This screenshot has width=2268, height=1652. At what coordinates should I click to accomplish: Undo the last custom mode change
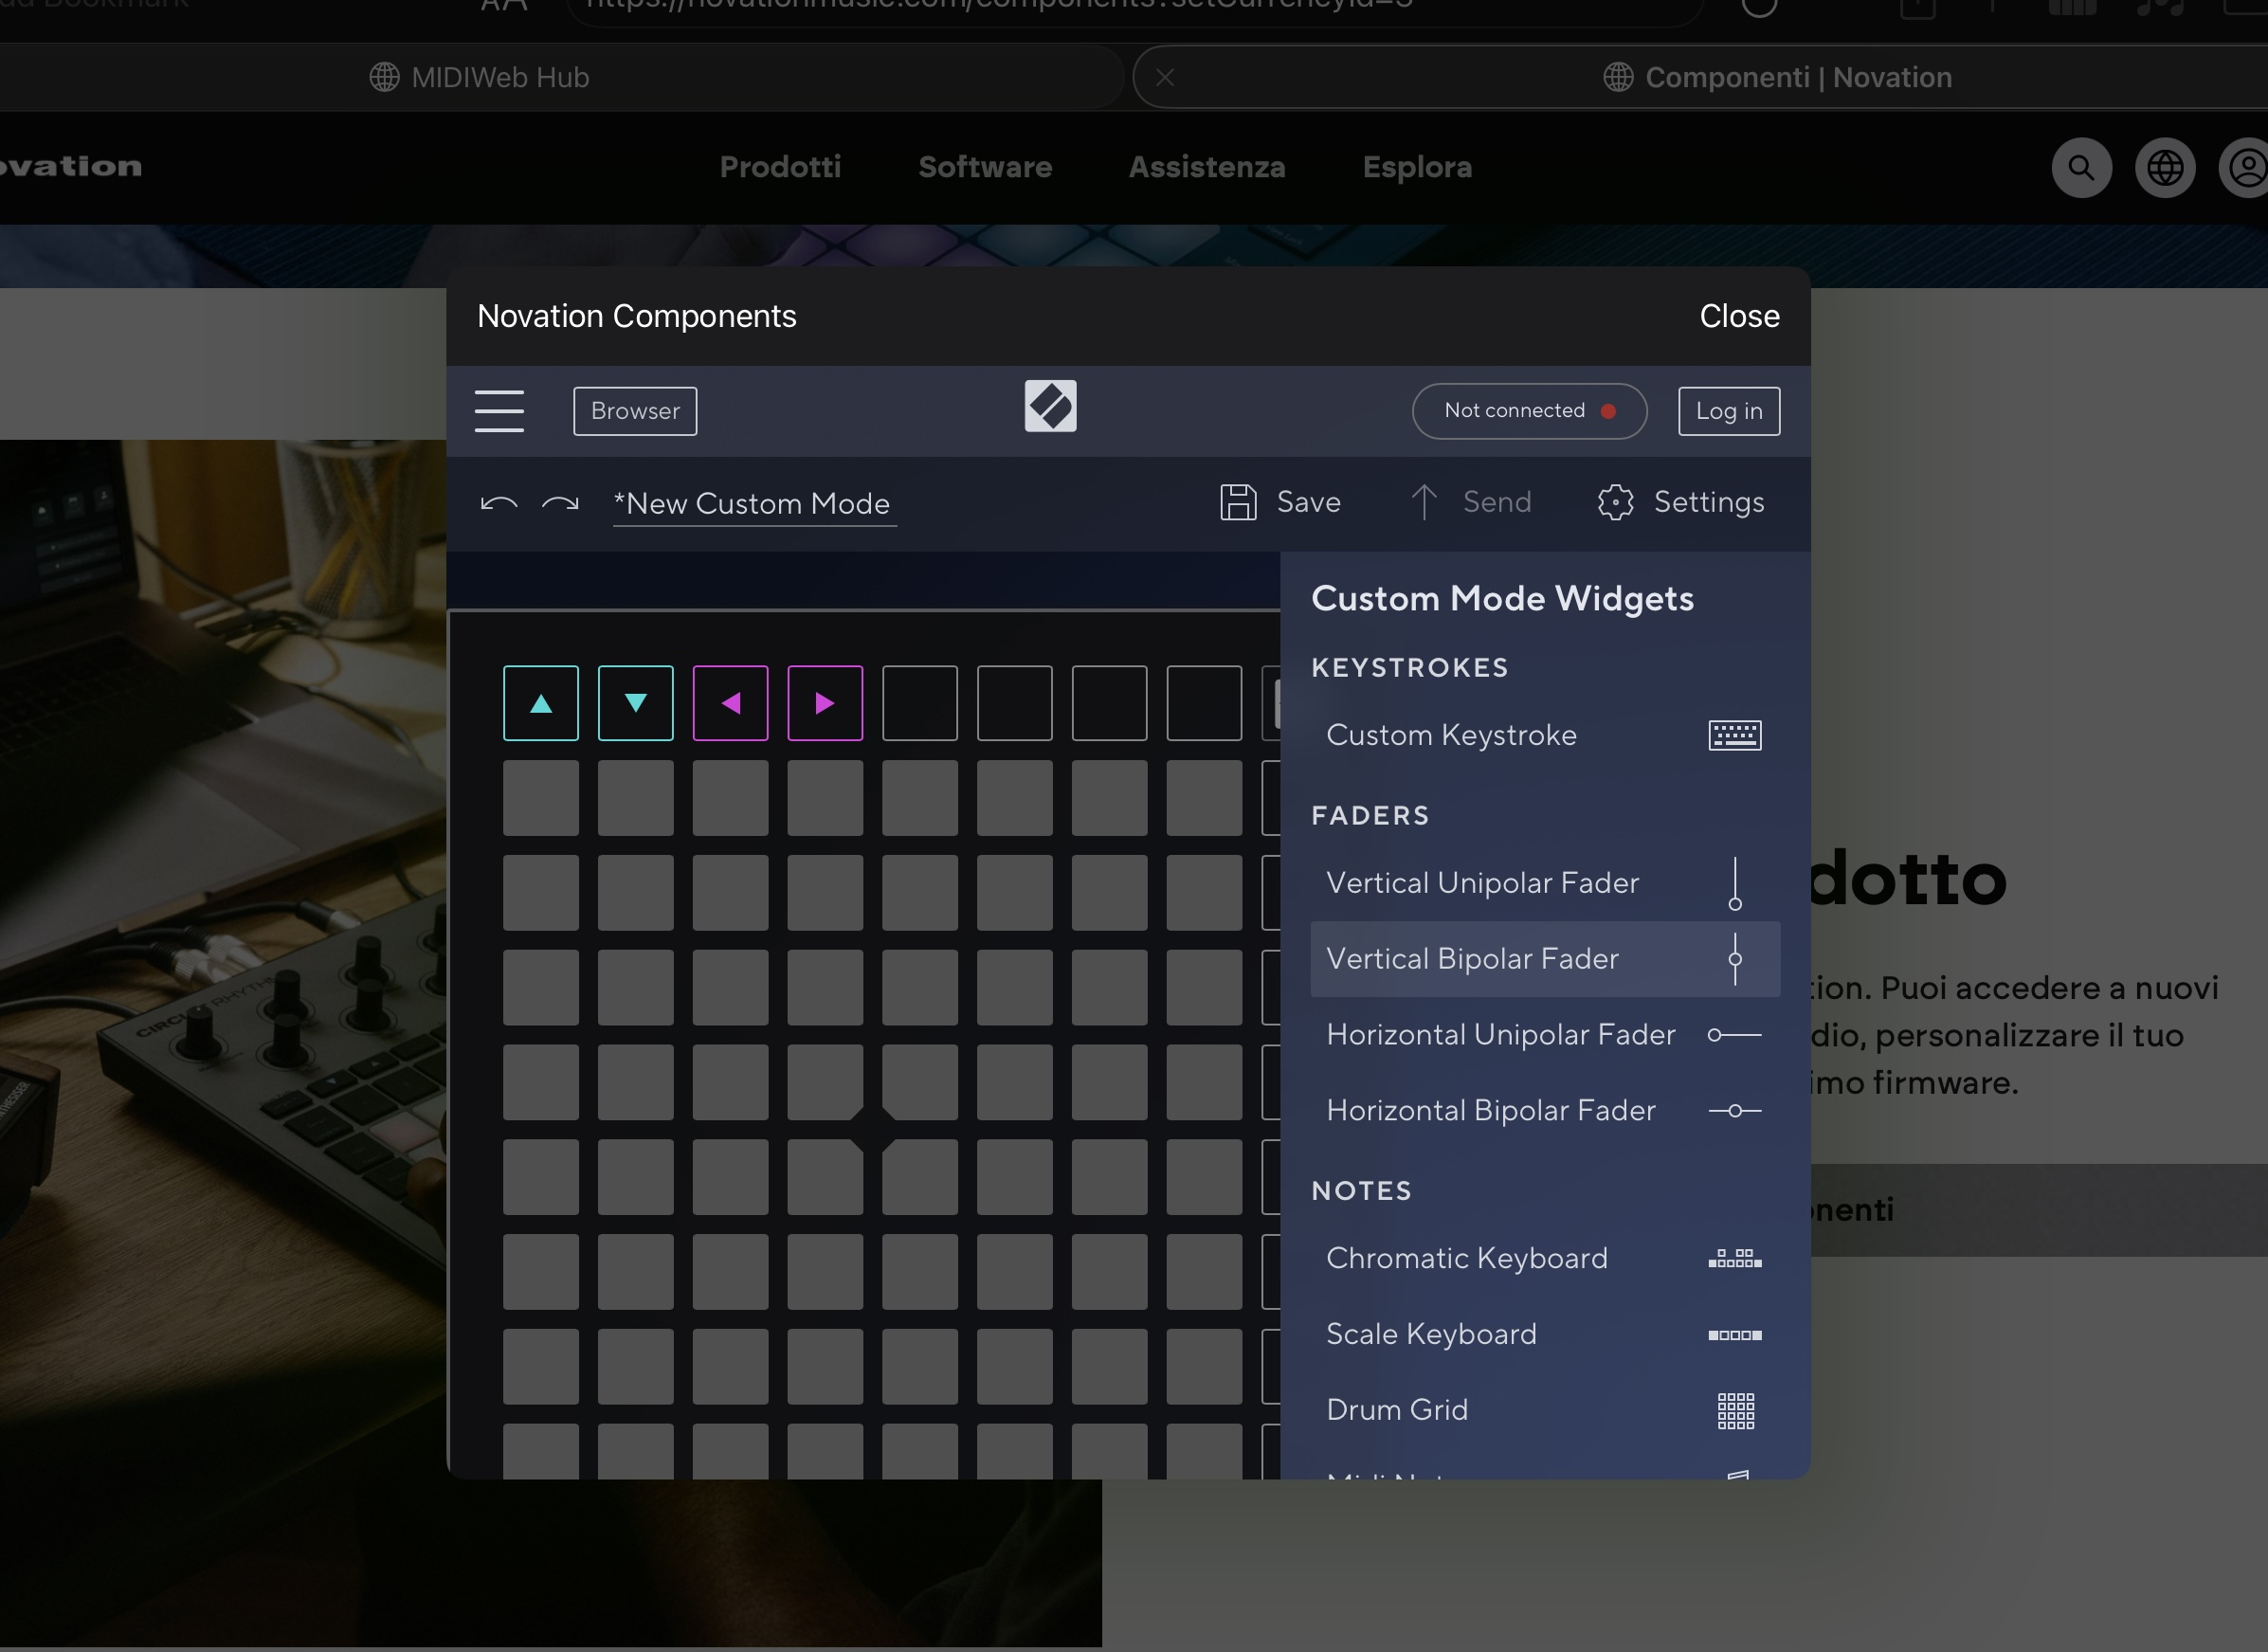coord(499,503)
